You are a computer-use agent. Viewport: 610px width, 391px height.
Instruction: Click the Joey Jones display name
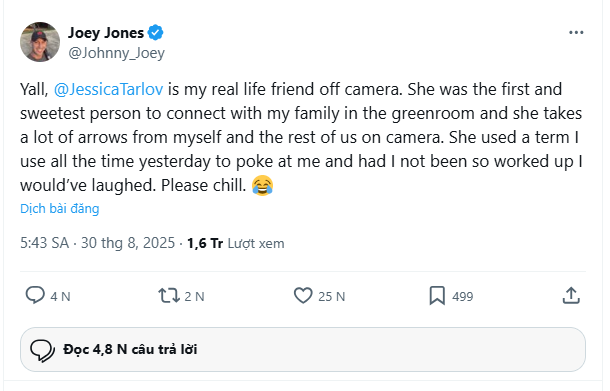(x=106, y=33)
